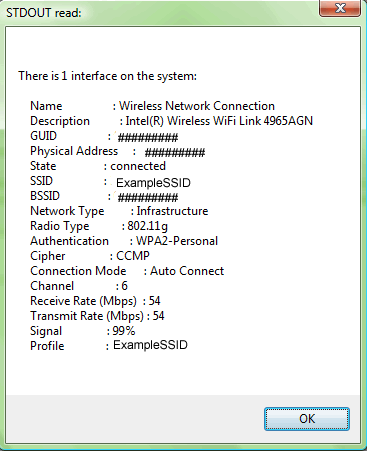Click the 'Auto Connect' connection mode value
Screen dimensions: 367x451
point(187,271)
